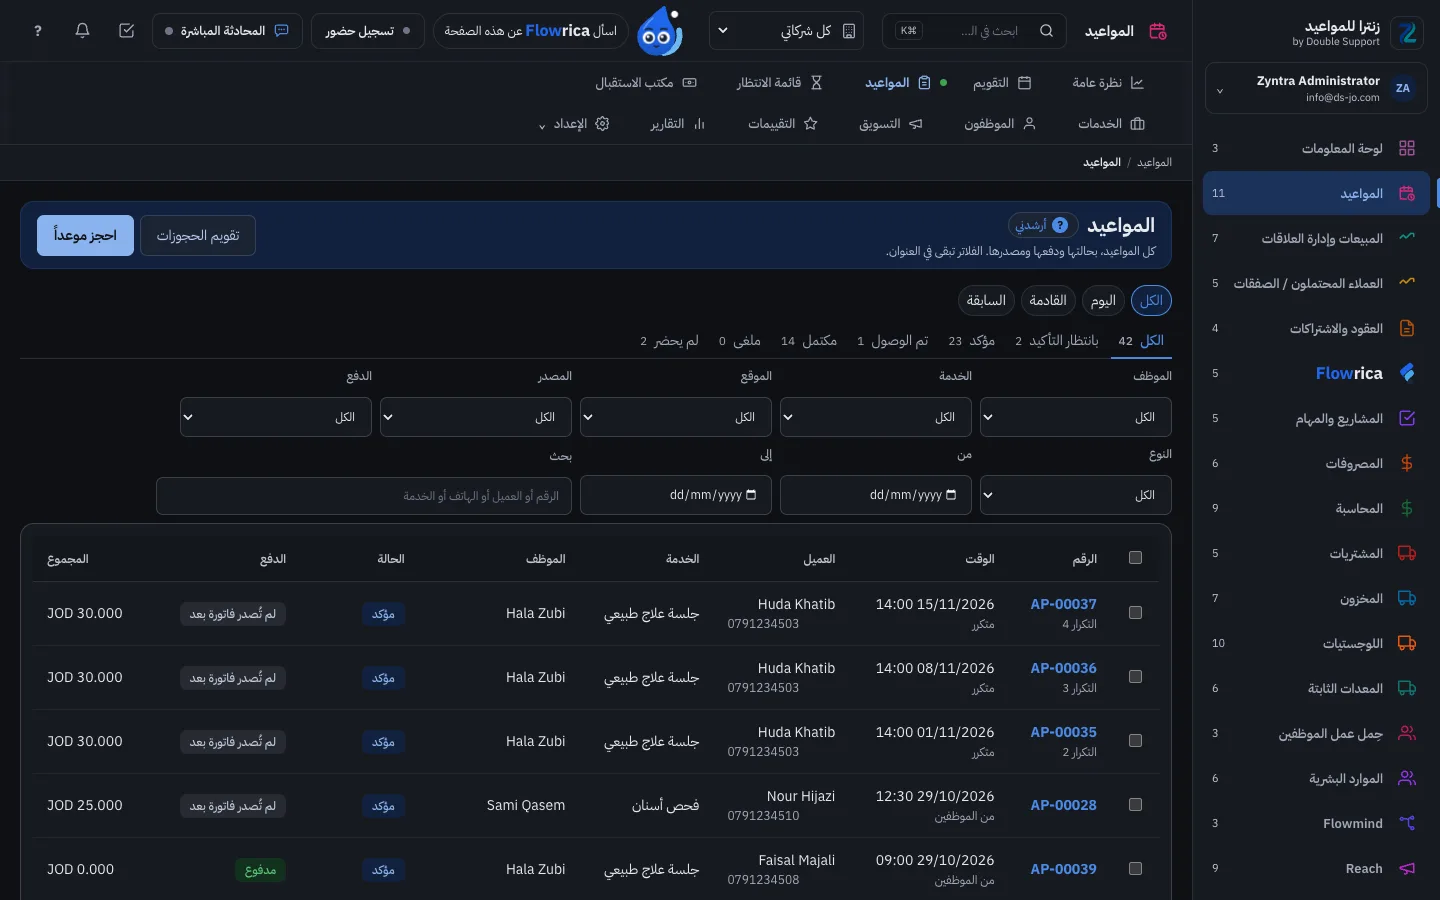Select the checkbox for appointment AP-00037

point(1135,613)
